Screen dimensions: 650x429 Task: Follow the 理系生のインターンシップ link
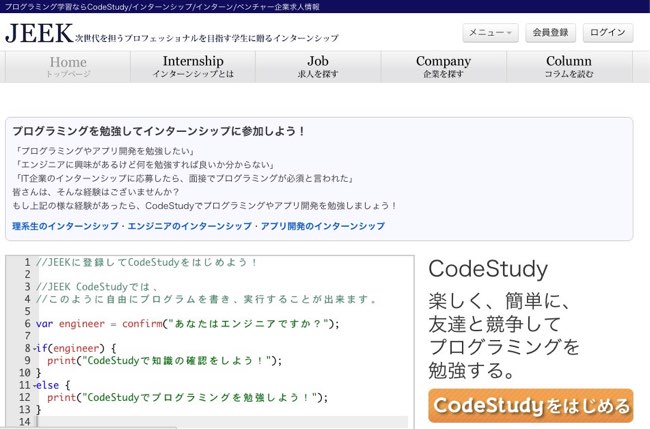65,226
